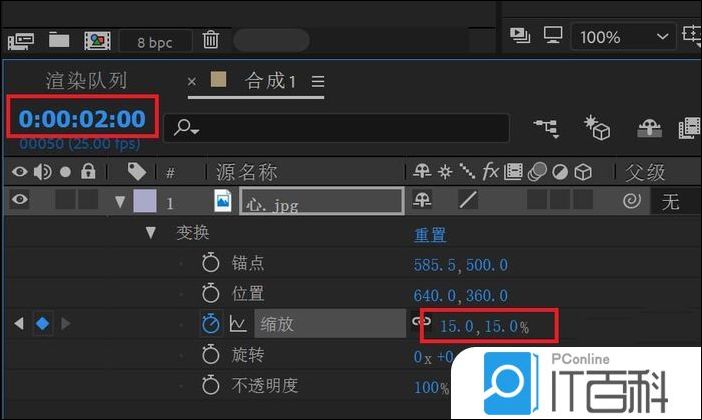This screenshot has width=702, height=420.
Task: Collapse the 变换 property group
Action: (151, 232)
